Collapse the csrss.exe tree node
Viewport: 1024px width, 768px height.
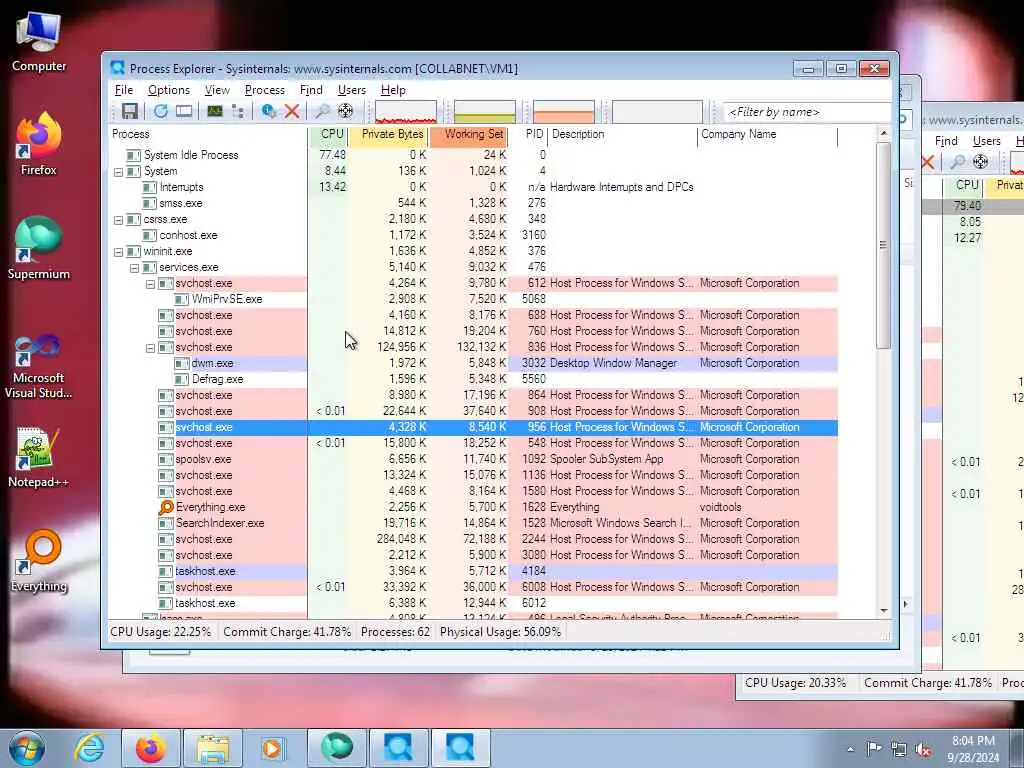click(x=118, y=220)
